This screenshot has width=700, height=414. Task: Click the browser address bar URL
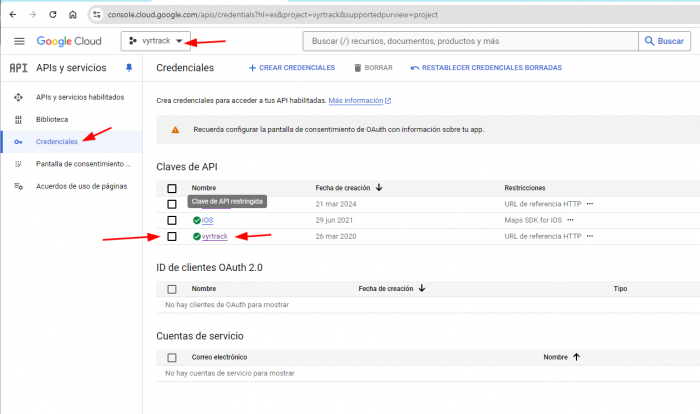coord(272,15)
